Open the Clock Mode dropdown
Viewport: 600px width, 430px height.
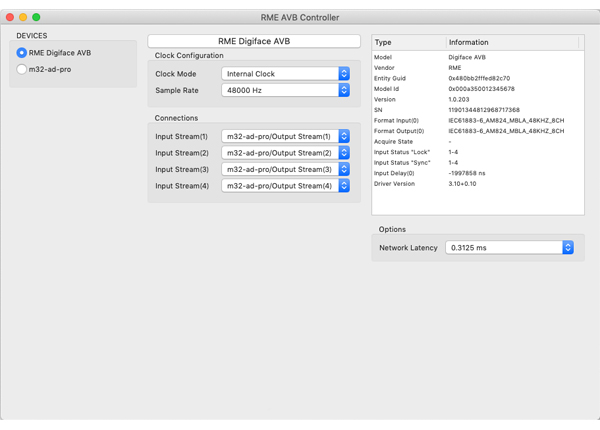285,74
